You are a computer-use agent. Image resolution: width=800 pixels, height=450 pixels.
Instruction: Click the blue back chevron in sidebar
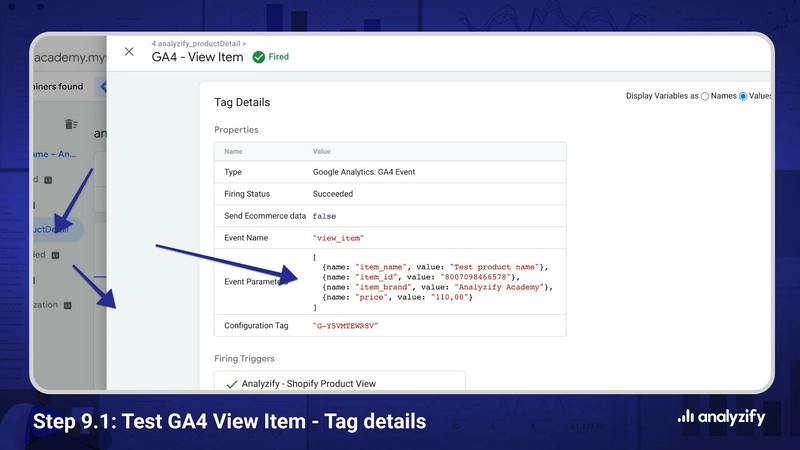click(102, 87)
